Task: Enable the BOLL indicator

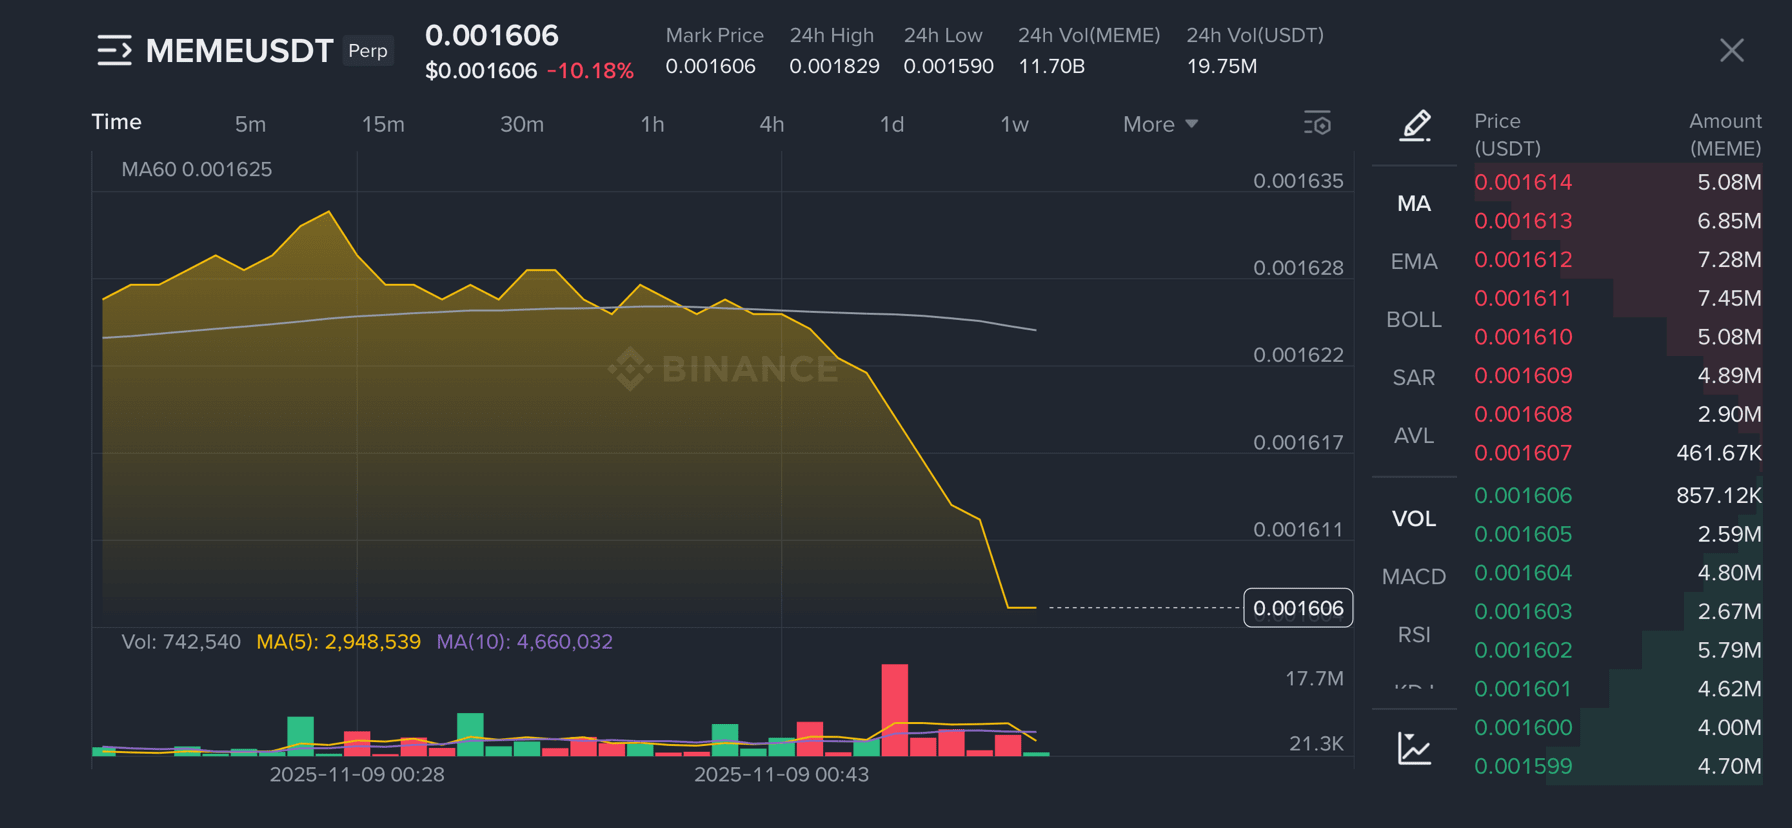Action: click(x=1413, y=320)
